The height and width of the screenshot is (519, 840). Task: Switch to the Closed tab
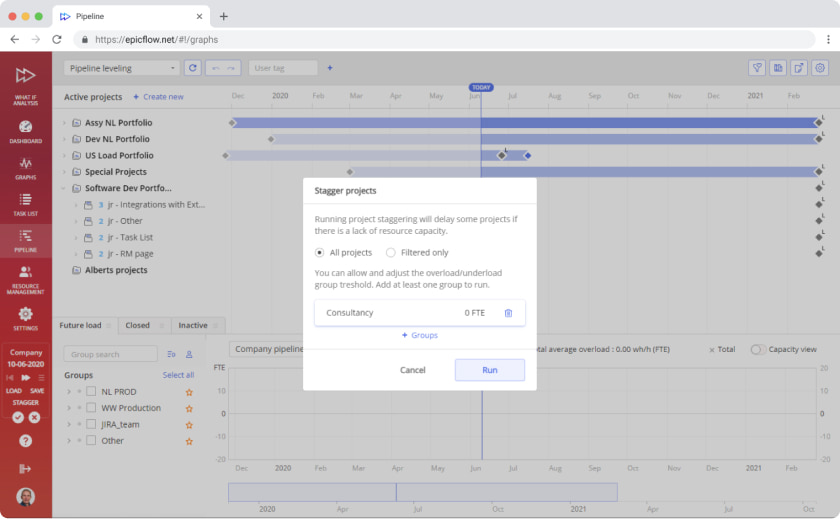click(x=144, y=325)
